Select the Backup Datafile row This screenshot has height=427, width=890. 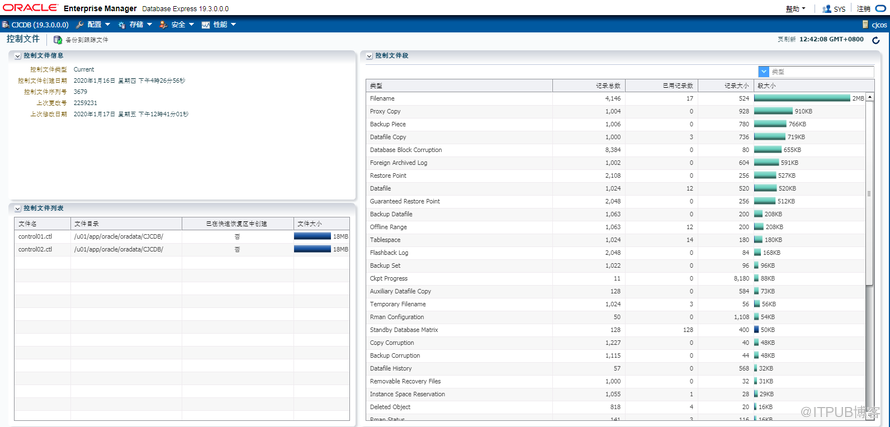[616, 214]
